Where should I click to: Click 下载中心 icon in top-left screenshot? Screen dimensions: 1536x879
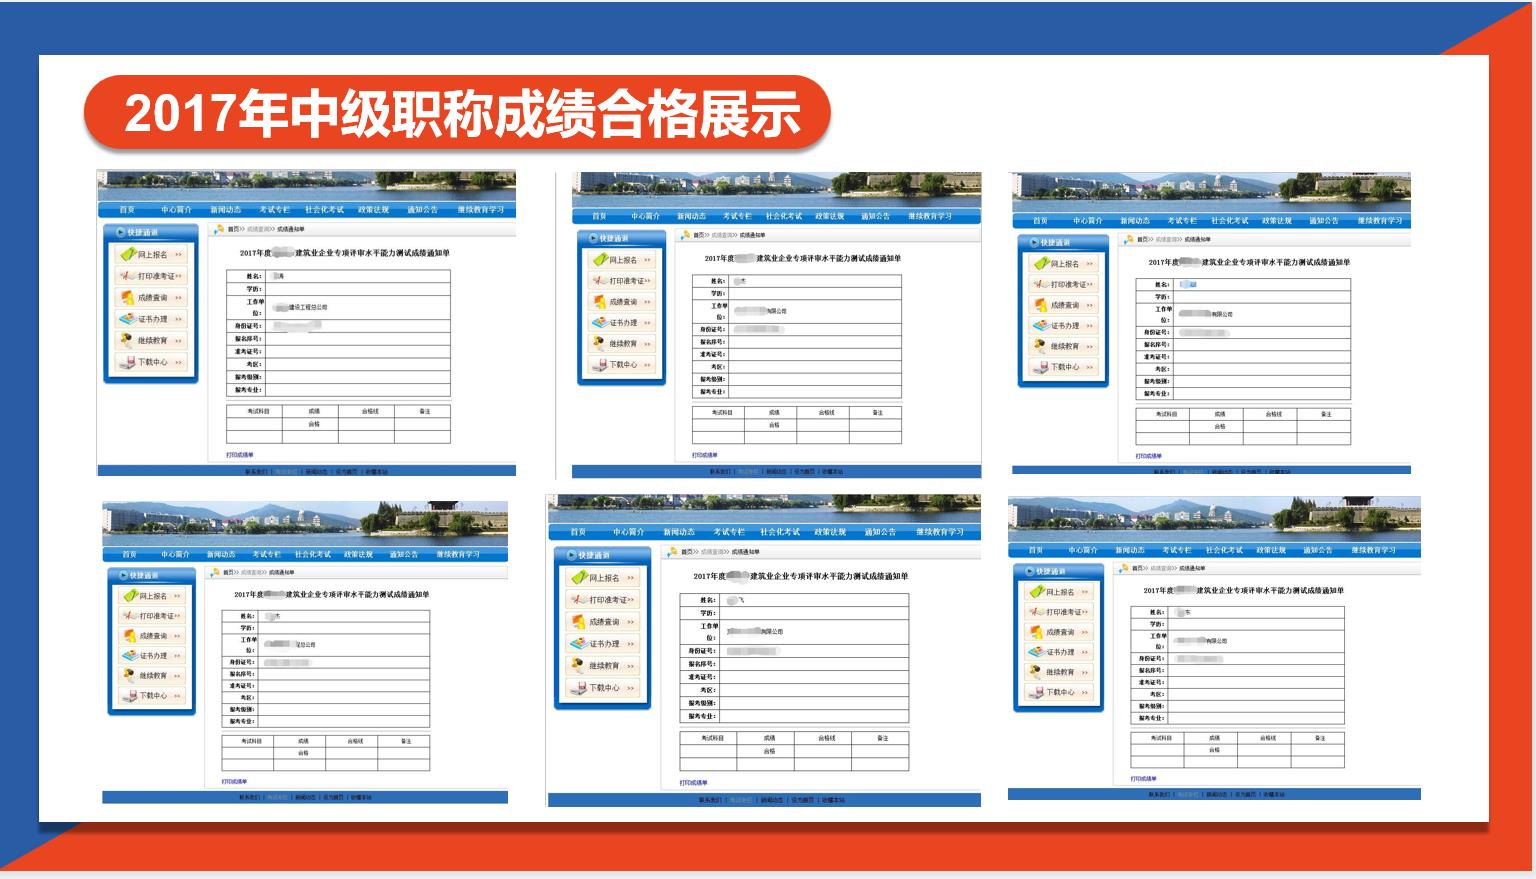pos(126,362)
